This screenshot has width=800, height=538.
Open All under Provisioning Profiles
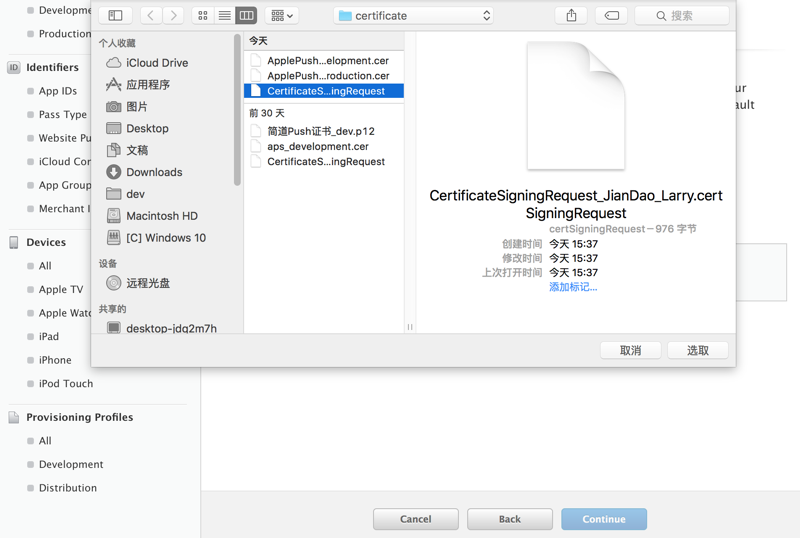[x=45, y=441]
